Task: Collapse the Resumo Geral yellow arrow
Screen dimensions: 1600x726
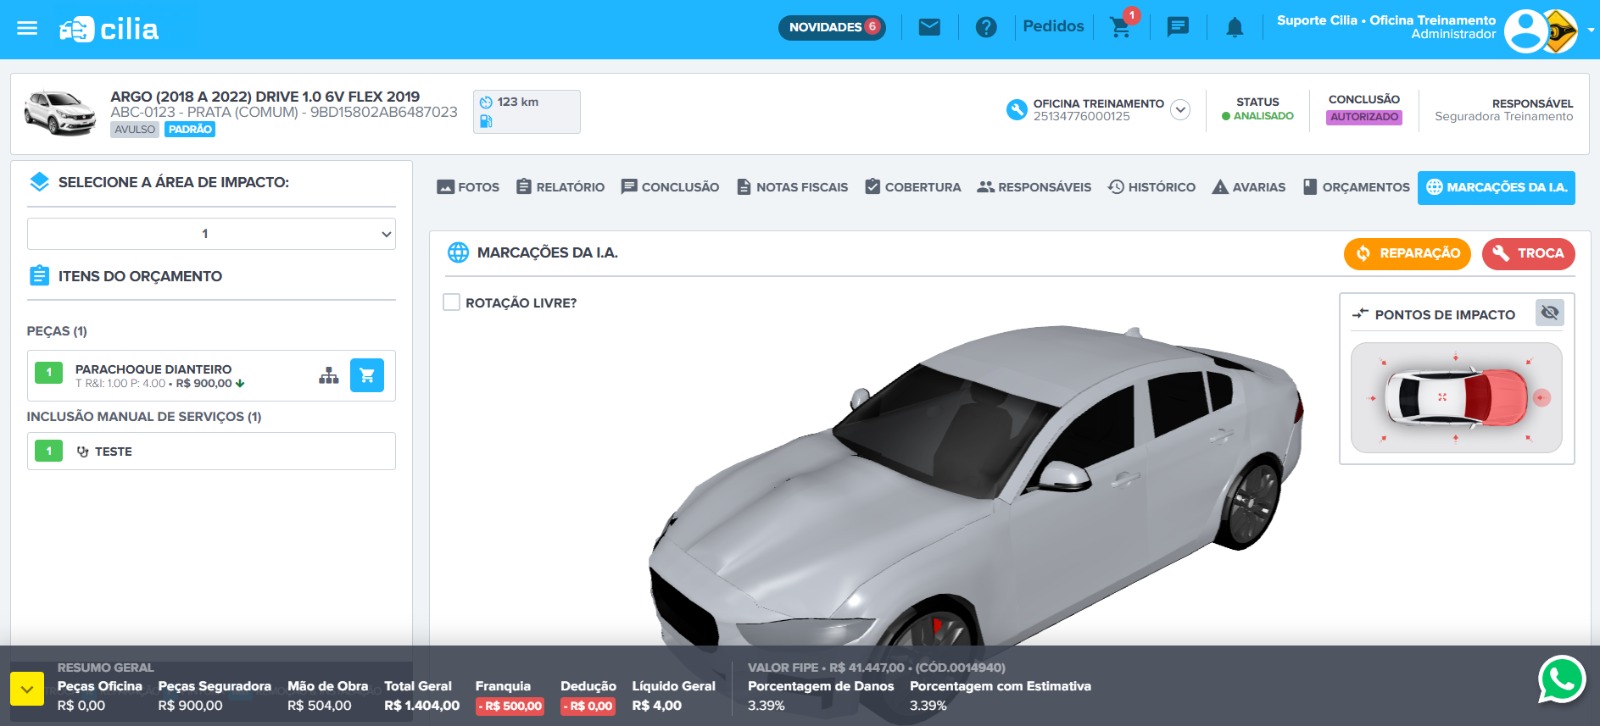Action: [27, 689]
